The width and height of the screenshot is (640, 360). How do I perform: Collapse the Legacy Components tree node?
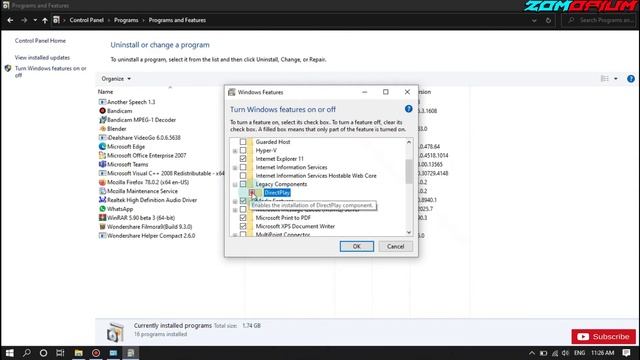pyautogui.click(x=235, y=184)
